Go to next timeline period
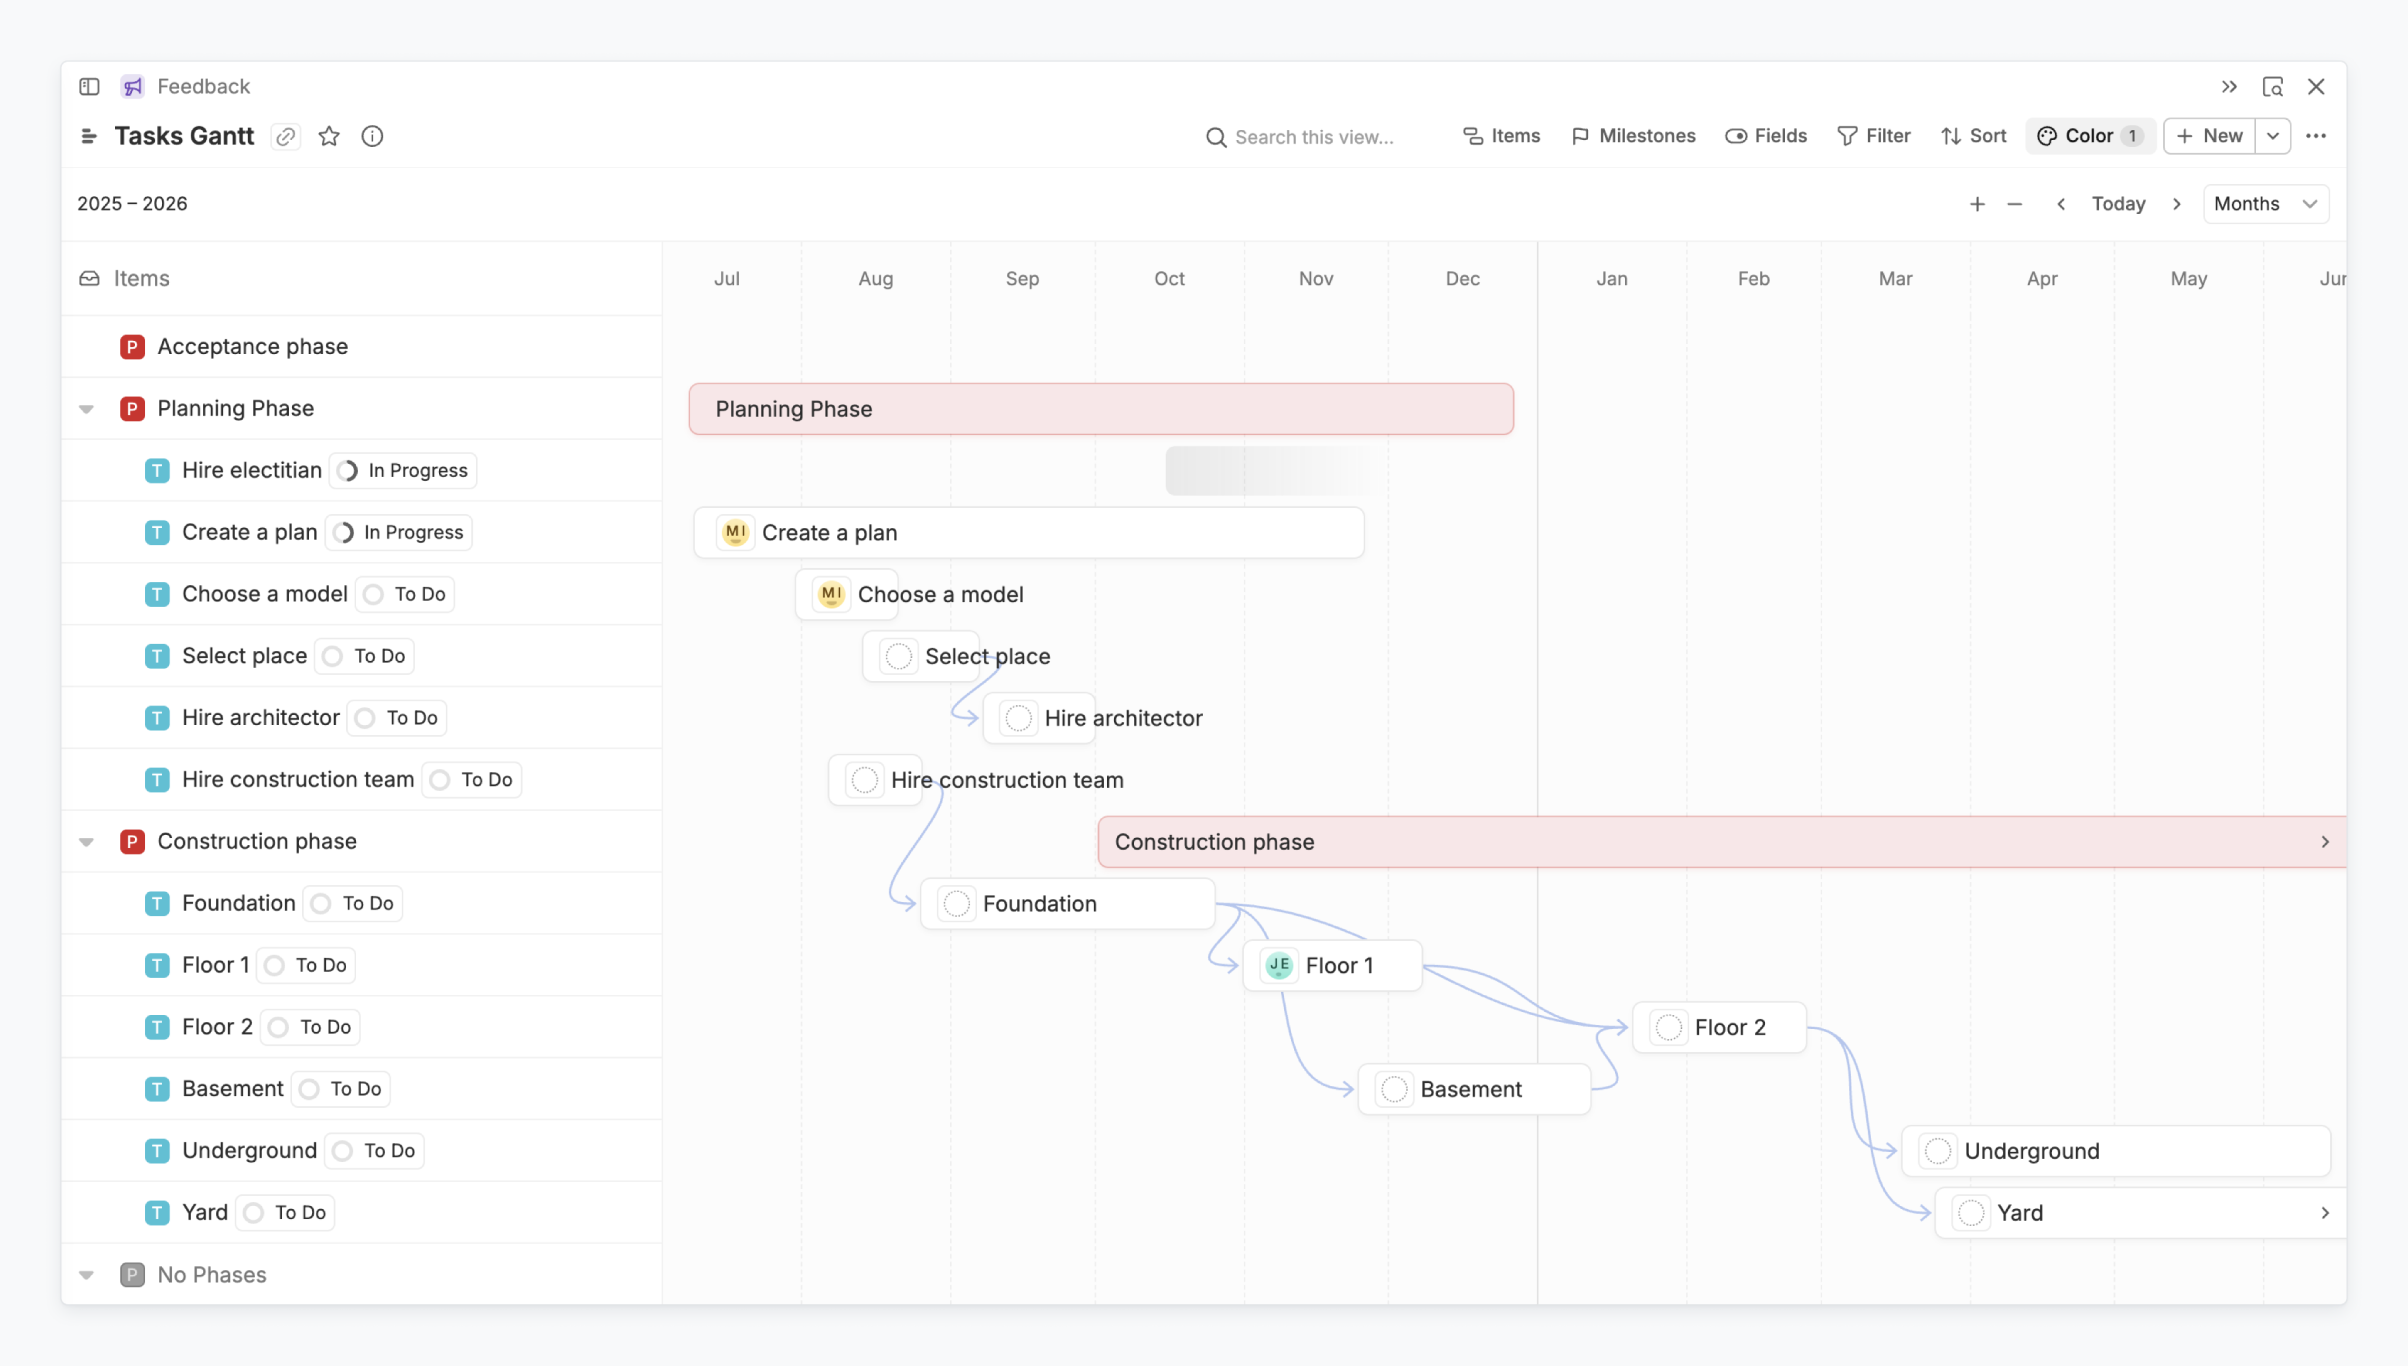This screenshot has width=2408, height=1366. [2177, 204]
